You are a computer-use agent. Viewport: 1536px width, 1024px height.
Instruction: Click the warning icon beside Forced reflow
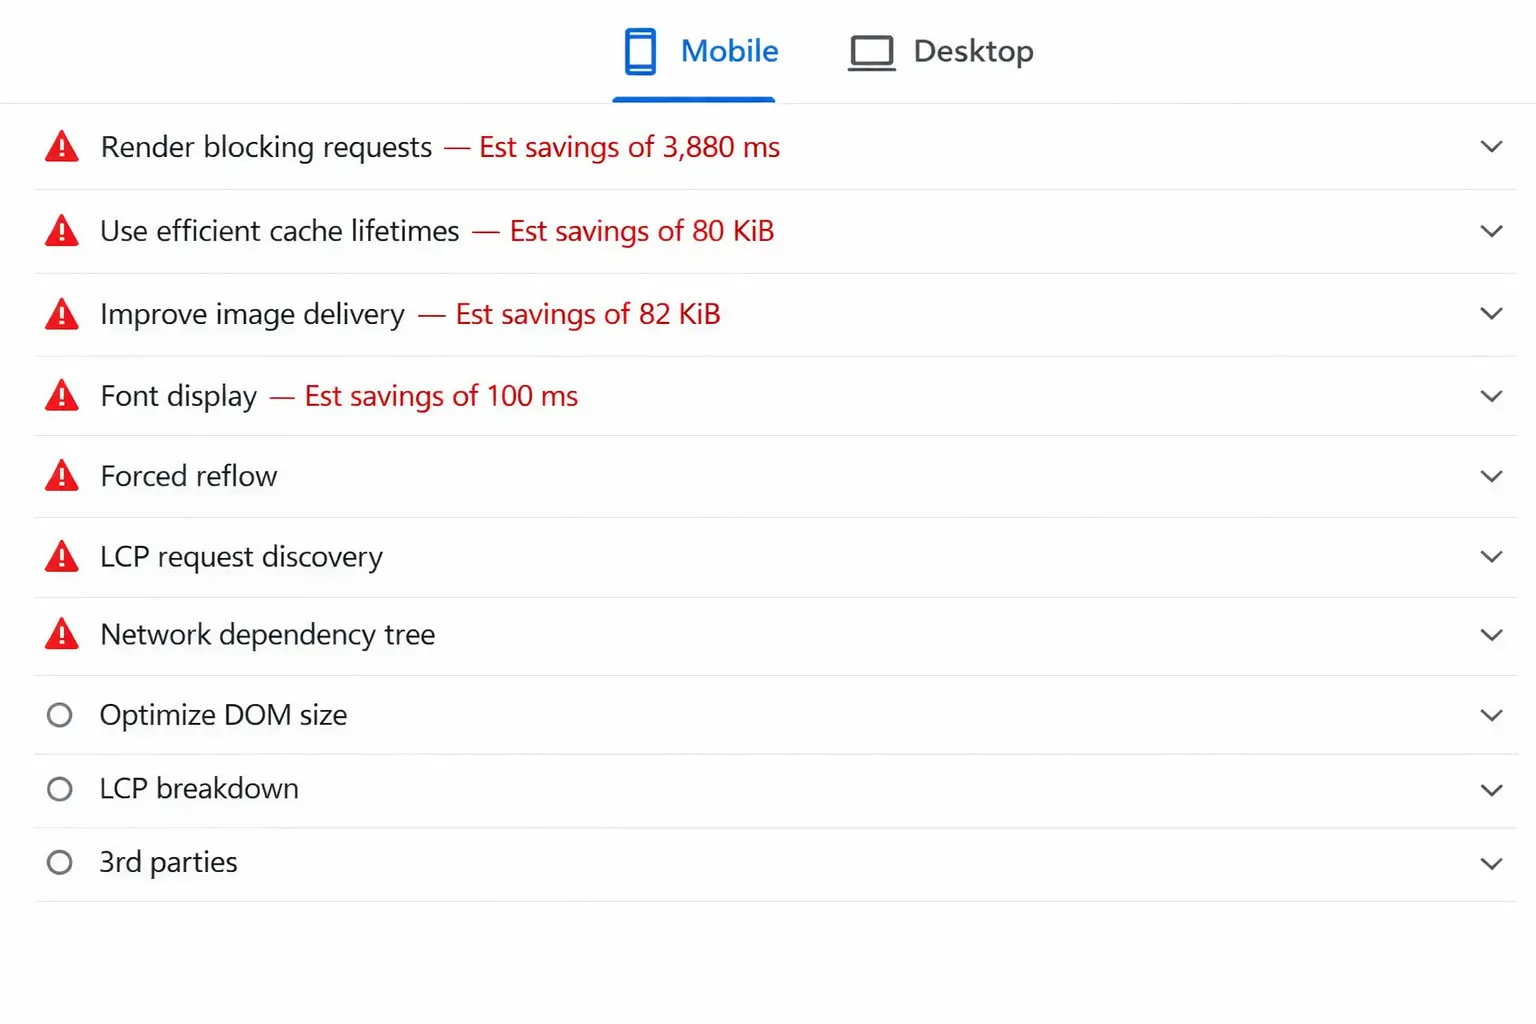(x=61, y=475)
